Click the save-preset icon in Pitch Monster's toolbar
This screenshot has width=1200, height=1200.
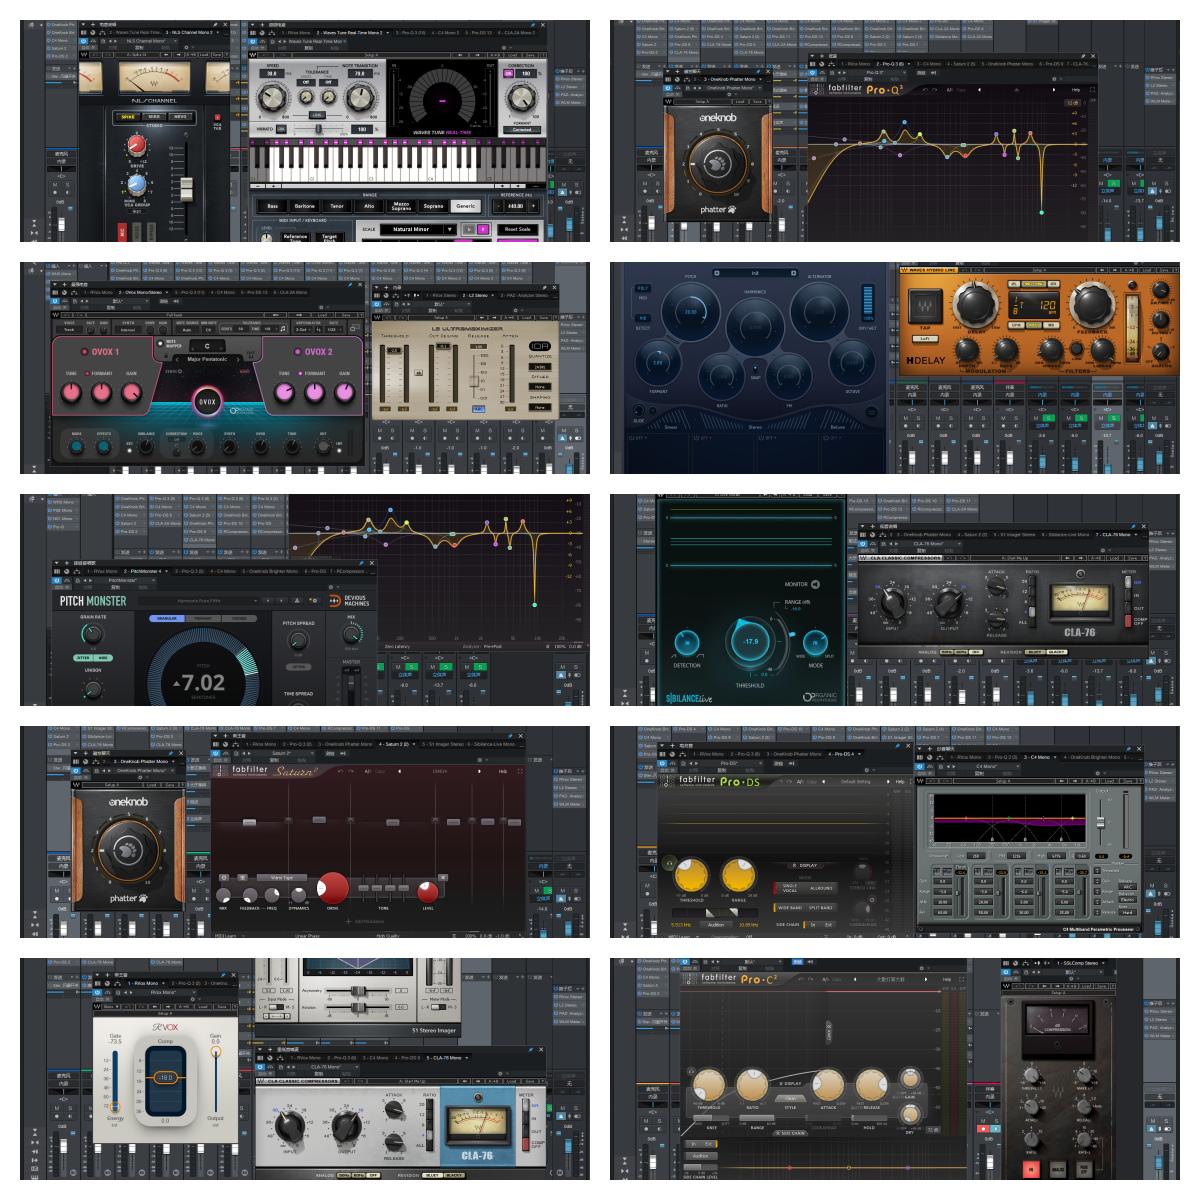[297, 601]
